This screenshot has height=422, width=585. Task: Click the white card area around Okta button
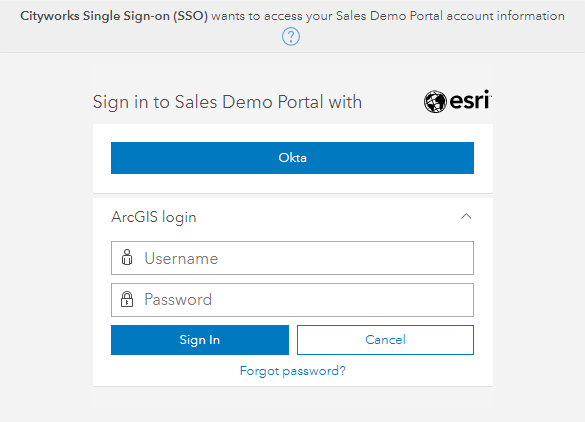click(293, 184)
